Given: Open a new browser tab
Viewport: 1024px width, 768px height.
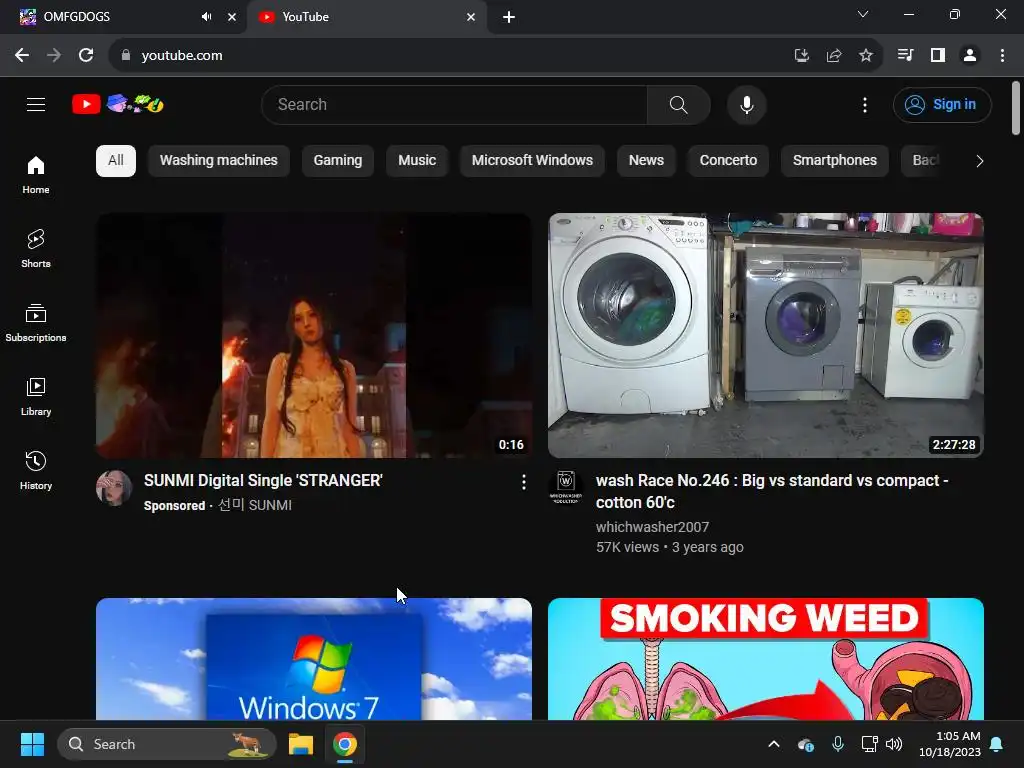Looking at the screenshot, I should tap(509, 17).
